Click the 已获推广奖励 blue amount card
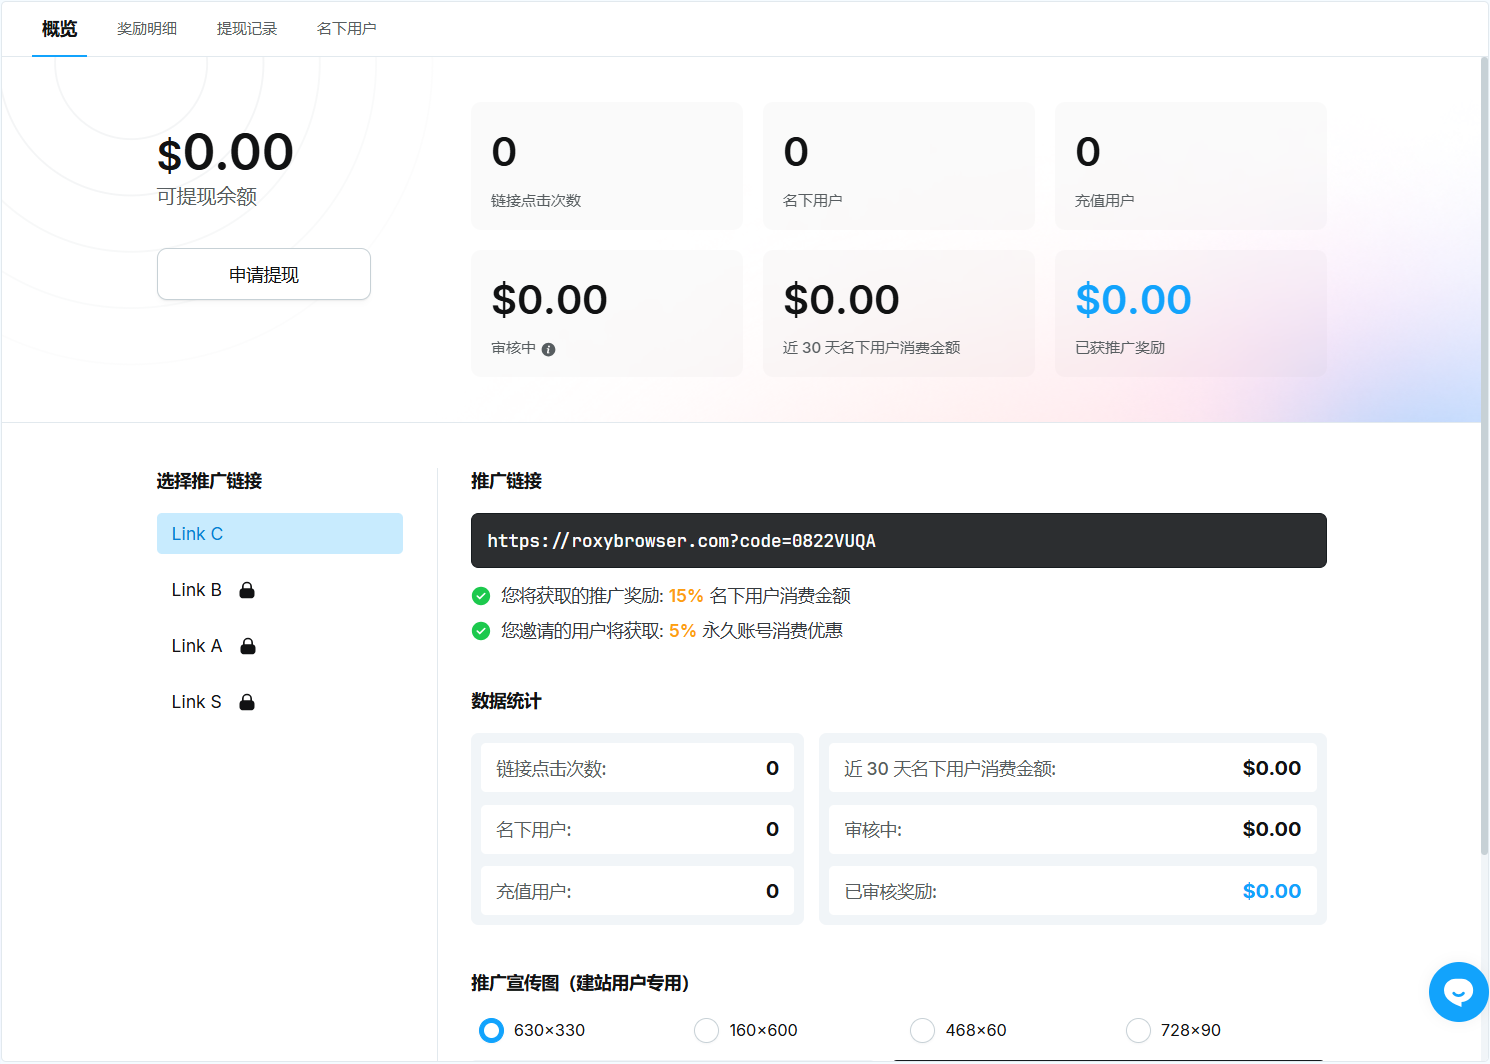This screenshot has height=1064, width=1490. (x=1191, y=313)
